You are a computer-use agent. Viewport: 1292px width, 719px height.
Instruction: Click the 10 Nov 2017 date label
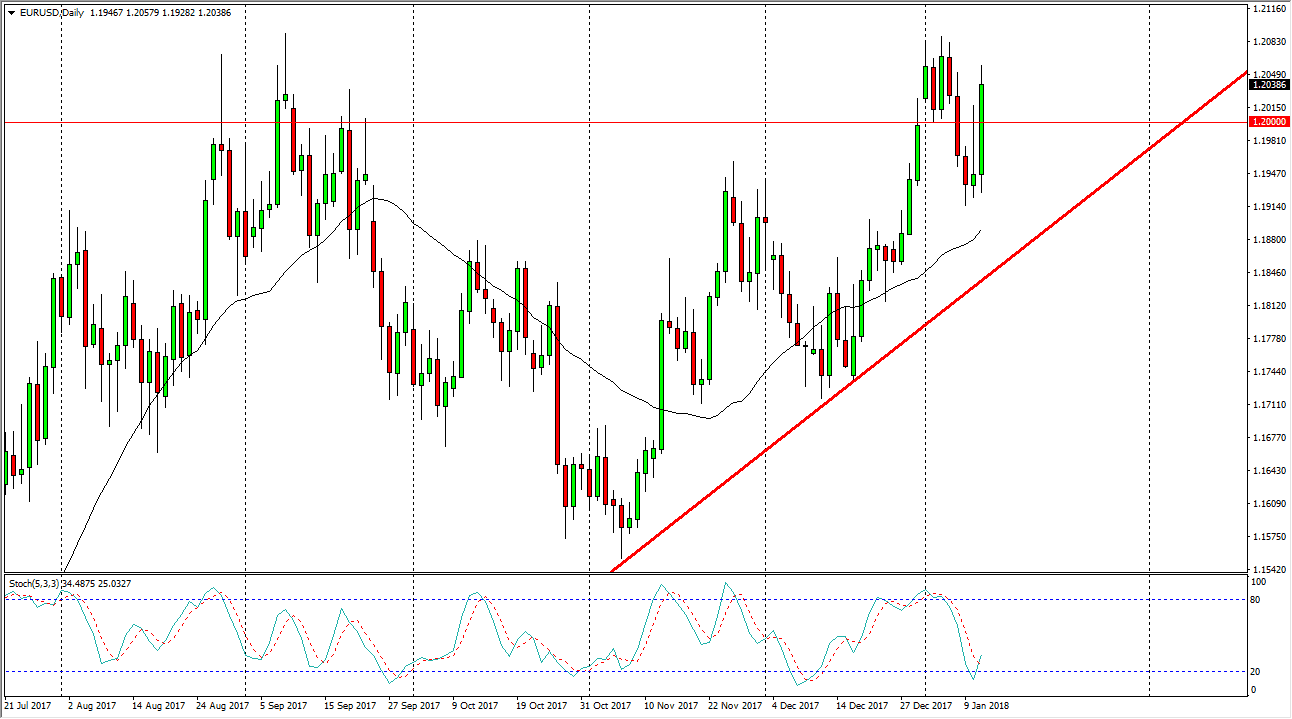670,706
